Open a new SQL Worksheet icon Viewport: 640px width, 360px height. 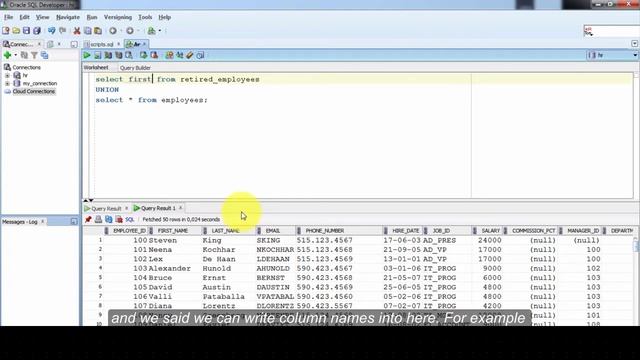point(151,31)
